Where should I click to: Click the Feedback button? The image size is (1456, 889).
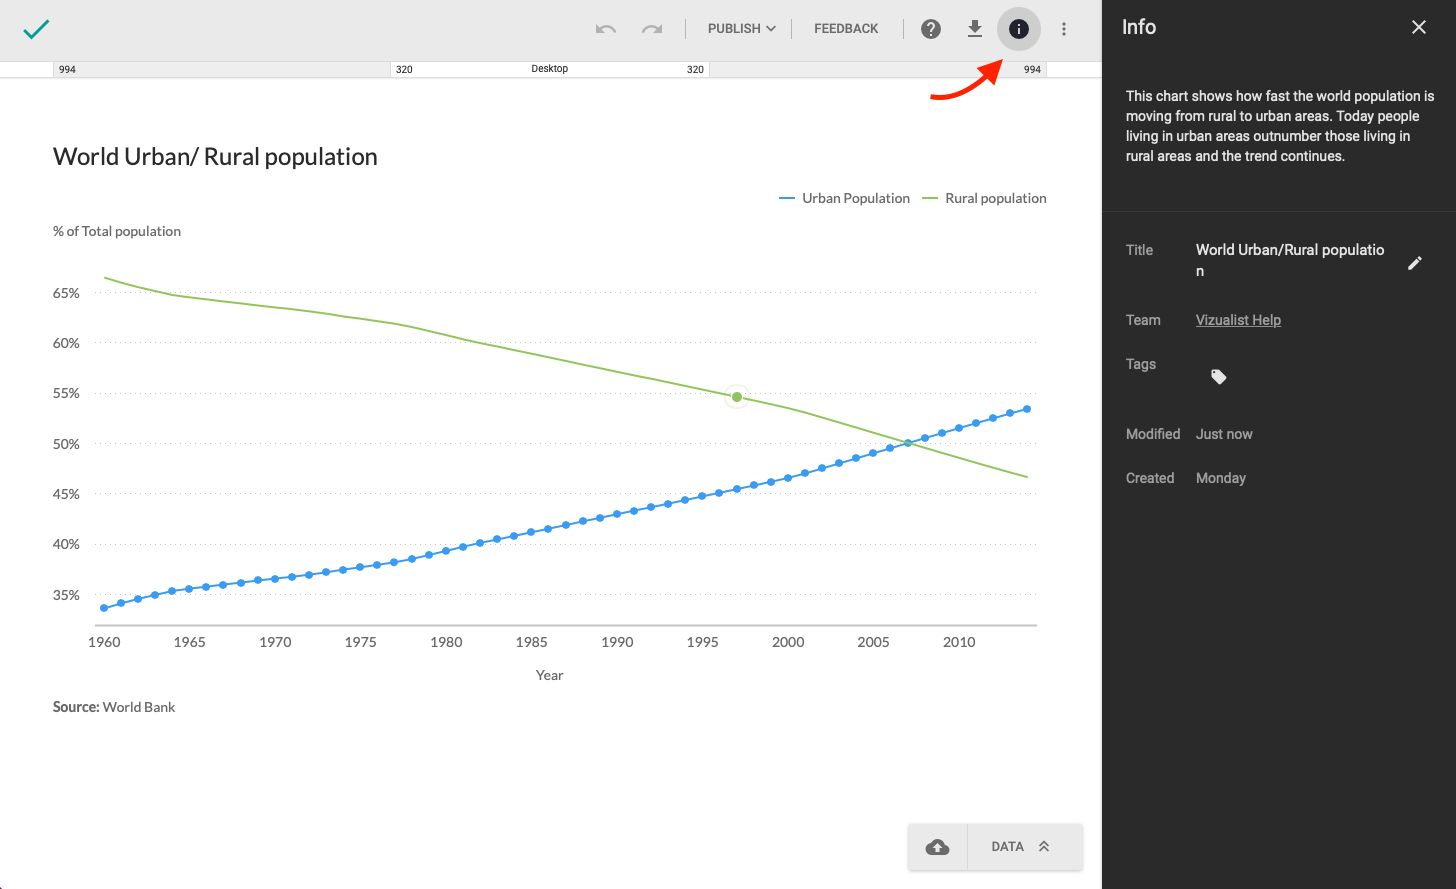point(846,29)
